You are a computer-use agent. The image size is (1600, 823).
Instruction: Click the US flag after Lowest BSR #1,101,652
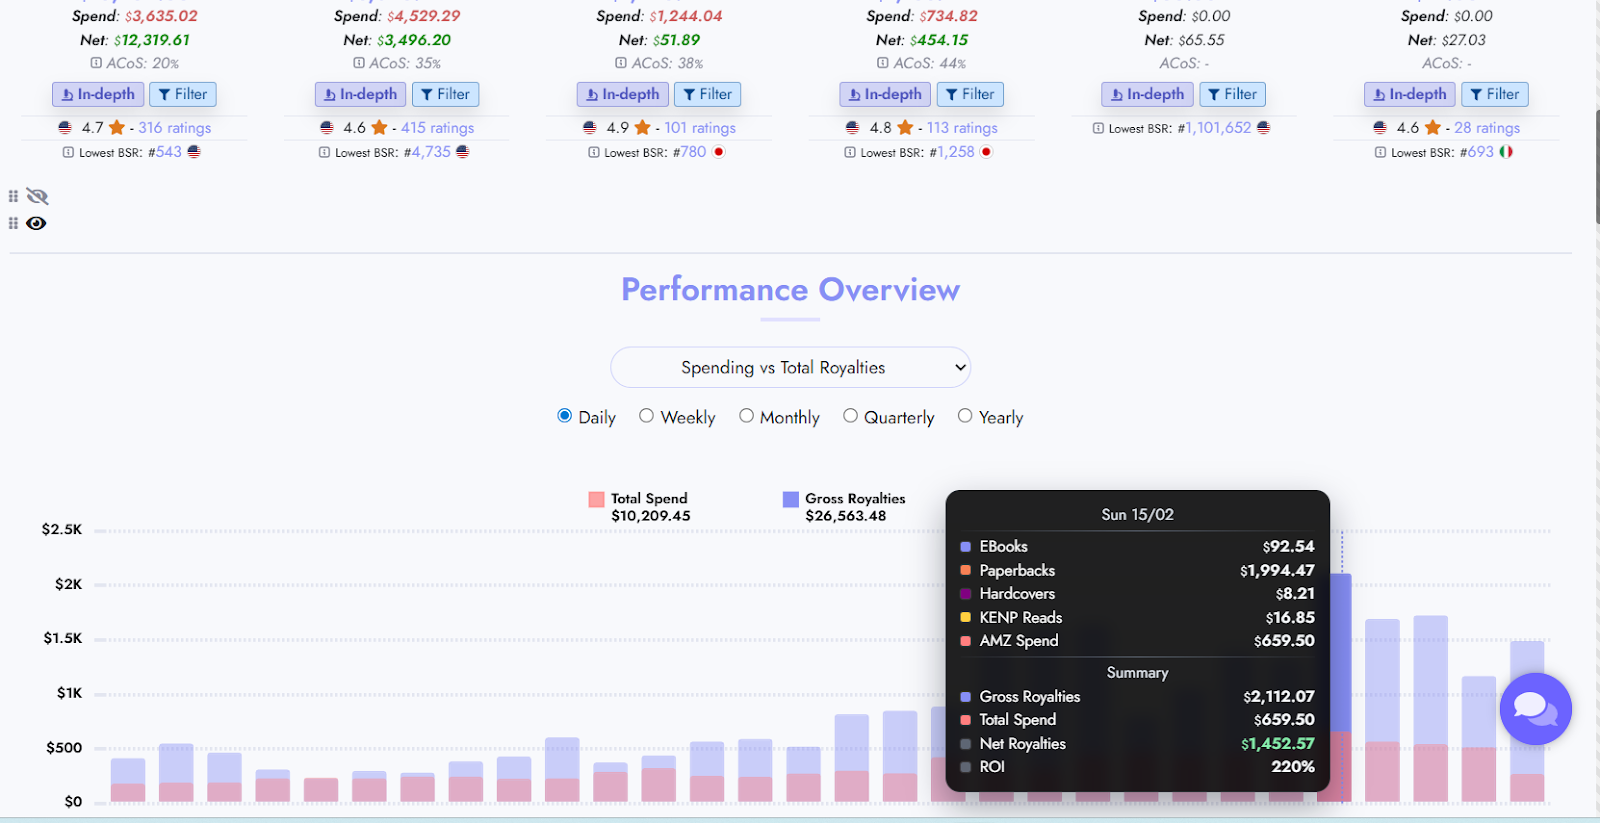click(1263, 128)
